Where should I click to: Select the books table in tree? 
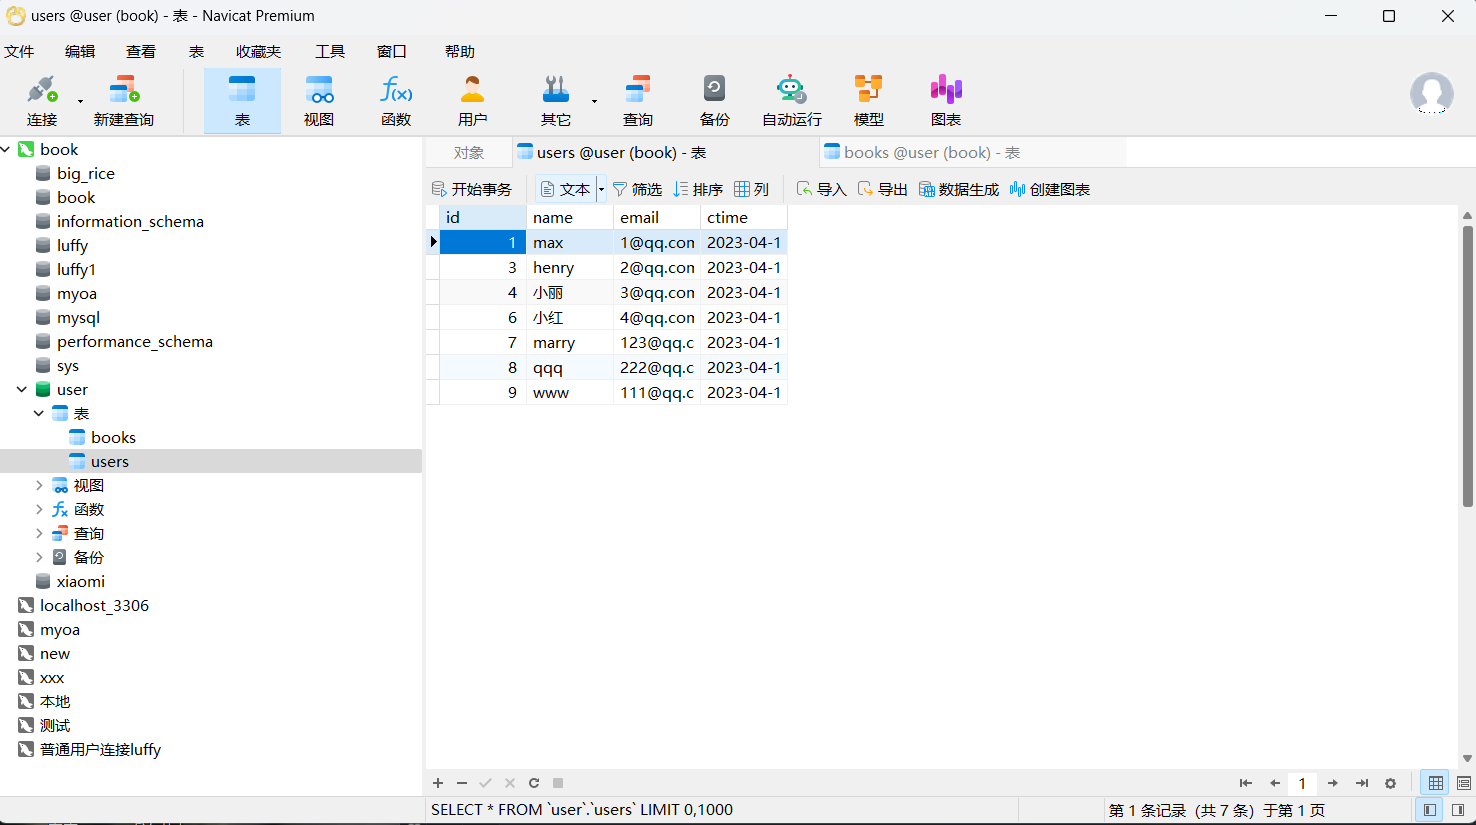tap(113, 437)
